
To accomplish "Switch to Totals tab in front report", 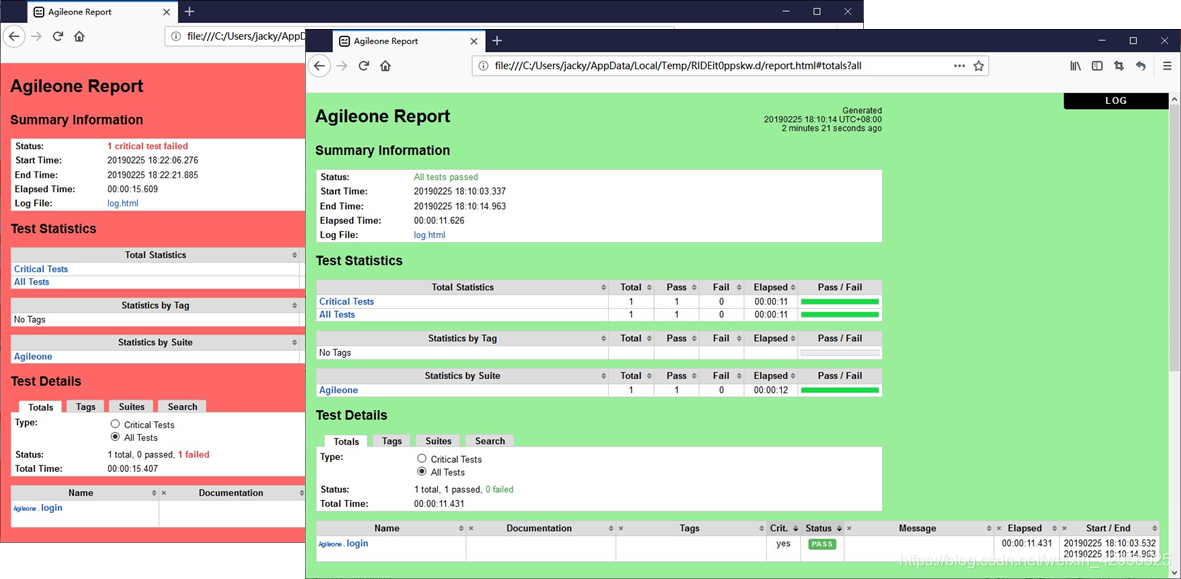I will (x=346, y=441).
